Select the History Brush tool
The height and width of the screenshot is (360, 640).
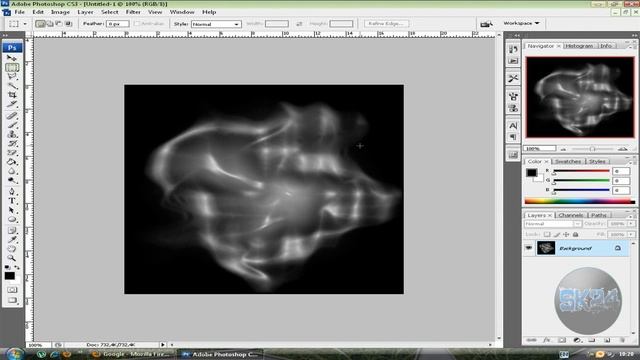(x=12, y=144)
